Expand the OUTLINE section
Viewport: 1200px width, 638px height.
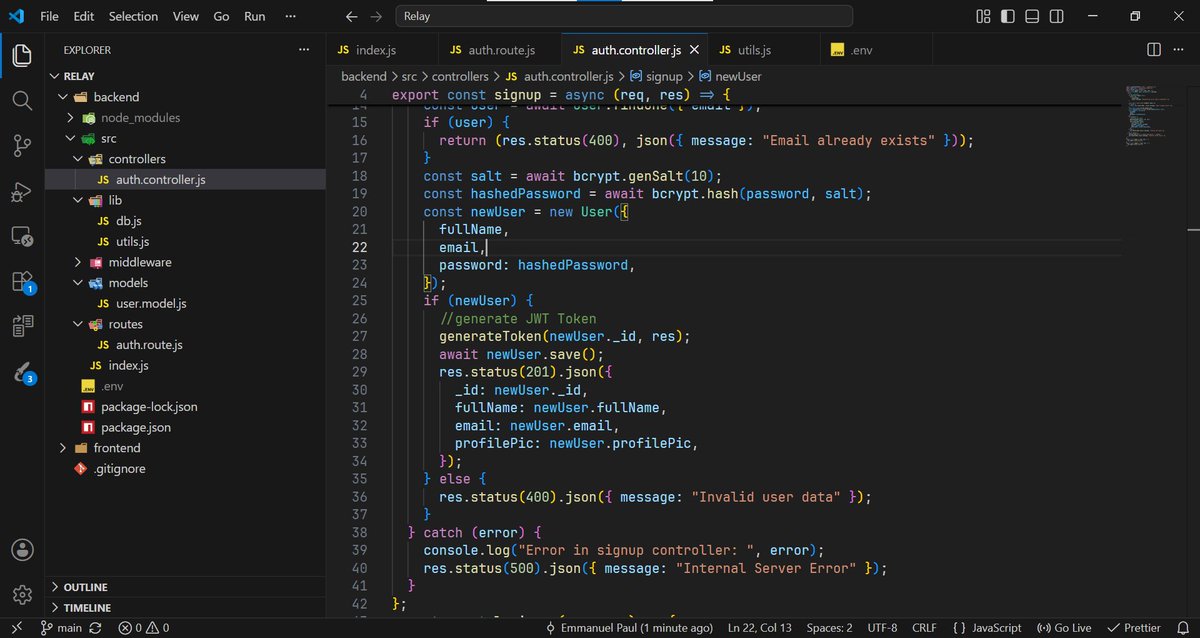(x=185, y=587)
